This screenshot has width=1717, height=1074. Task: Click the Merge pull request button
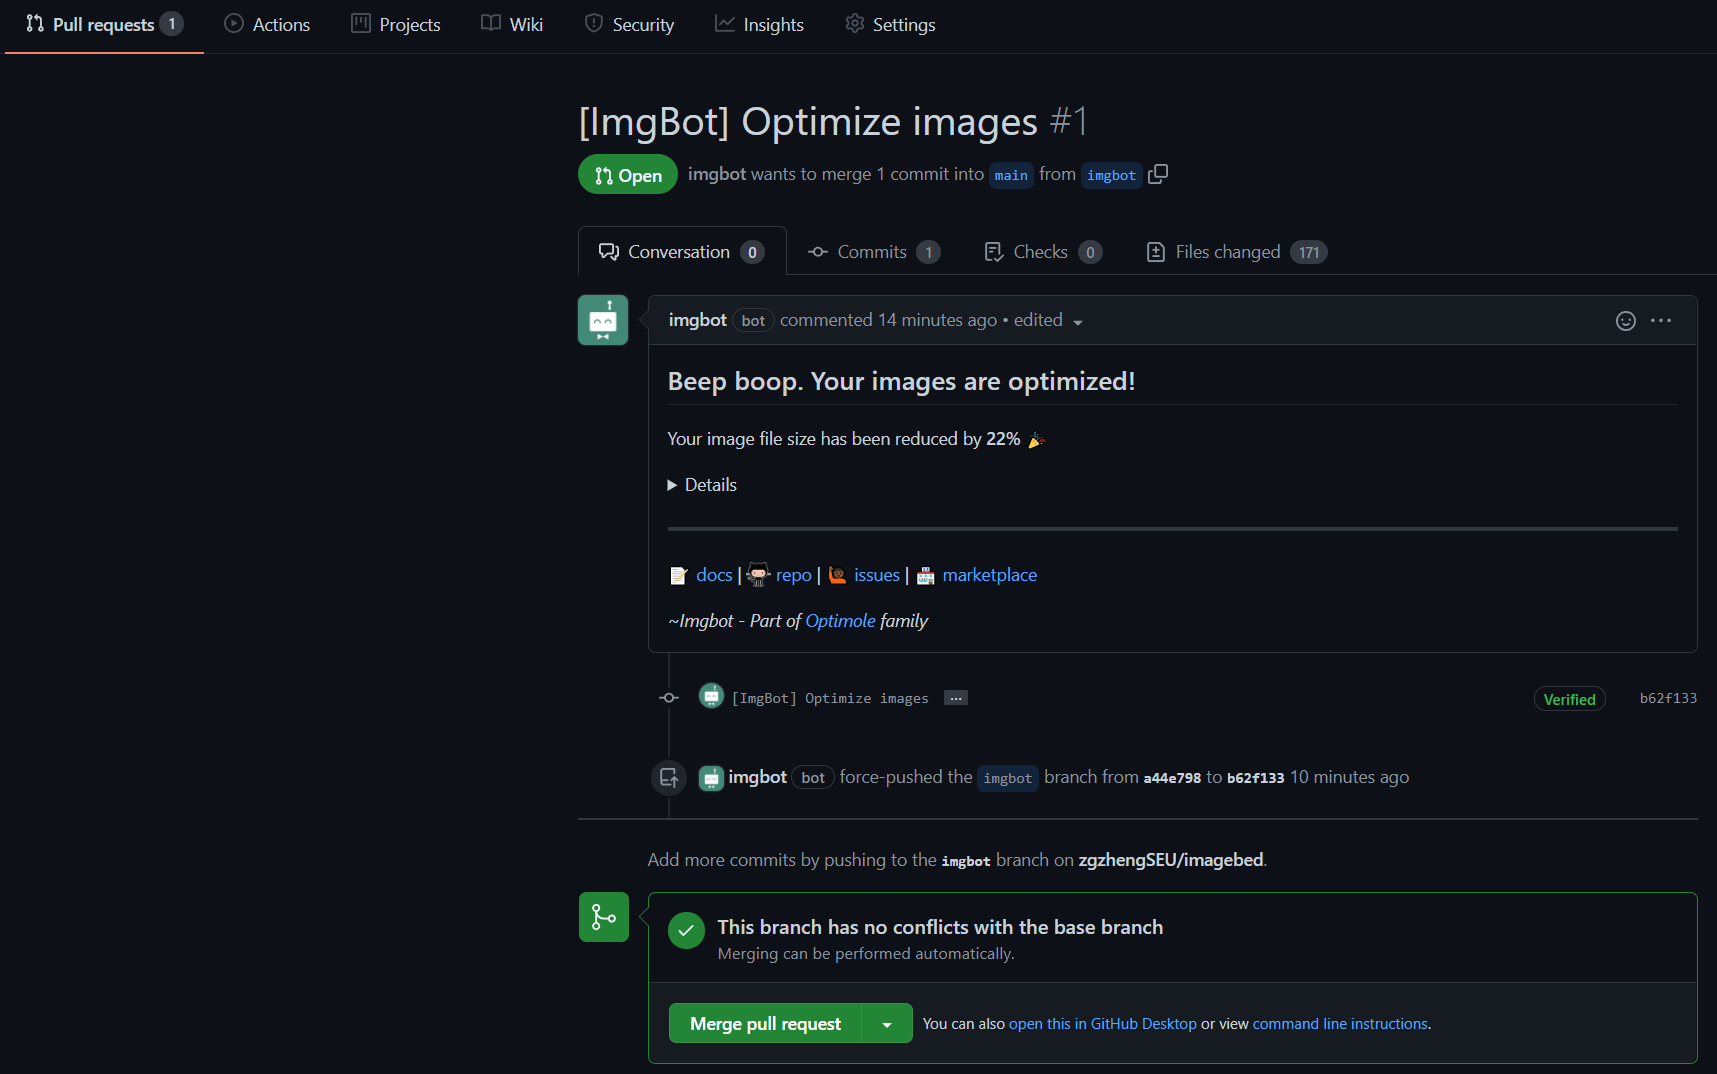point(765,1023)
